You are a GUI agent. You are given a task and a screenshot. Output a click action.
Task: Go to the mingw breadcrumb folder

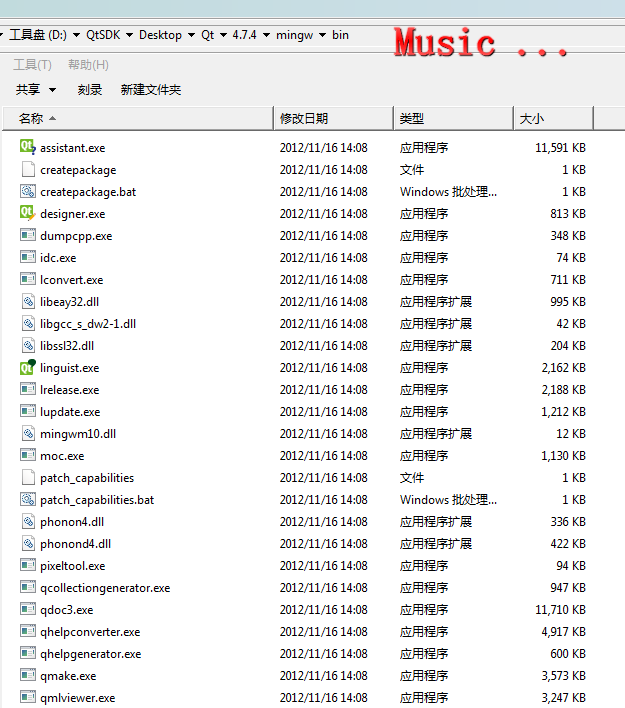point(294,35)
